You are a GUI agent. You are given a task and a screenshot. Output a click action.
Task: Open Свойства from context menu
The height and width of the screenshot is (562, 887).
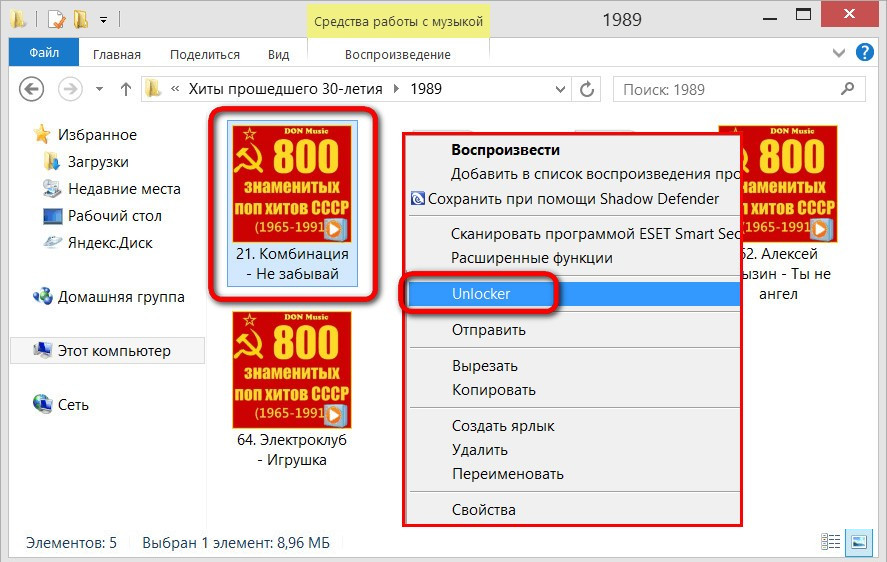[x=484, y=510]
